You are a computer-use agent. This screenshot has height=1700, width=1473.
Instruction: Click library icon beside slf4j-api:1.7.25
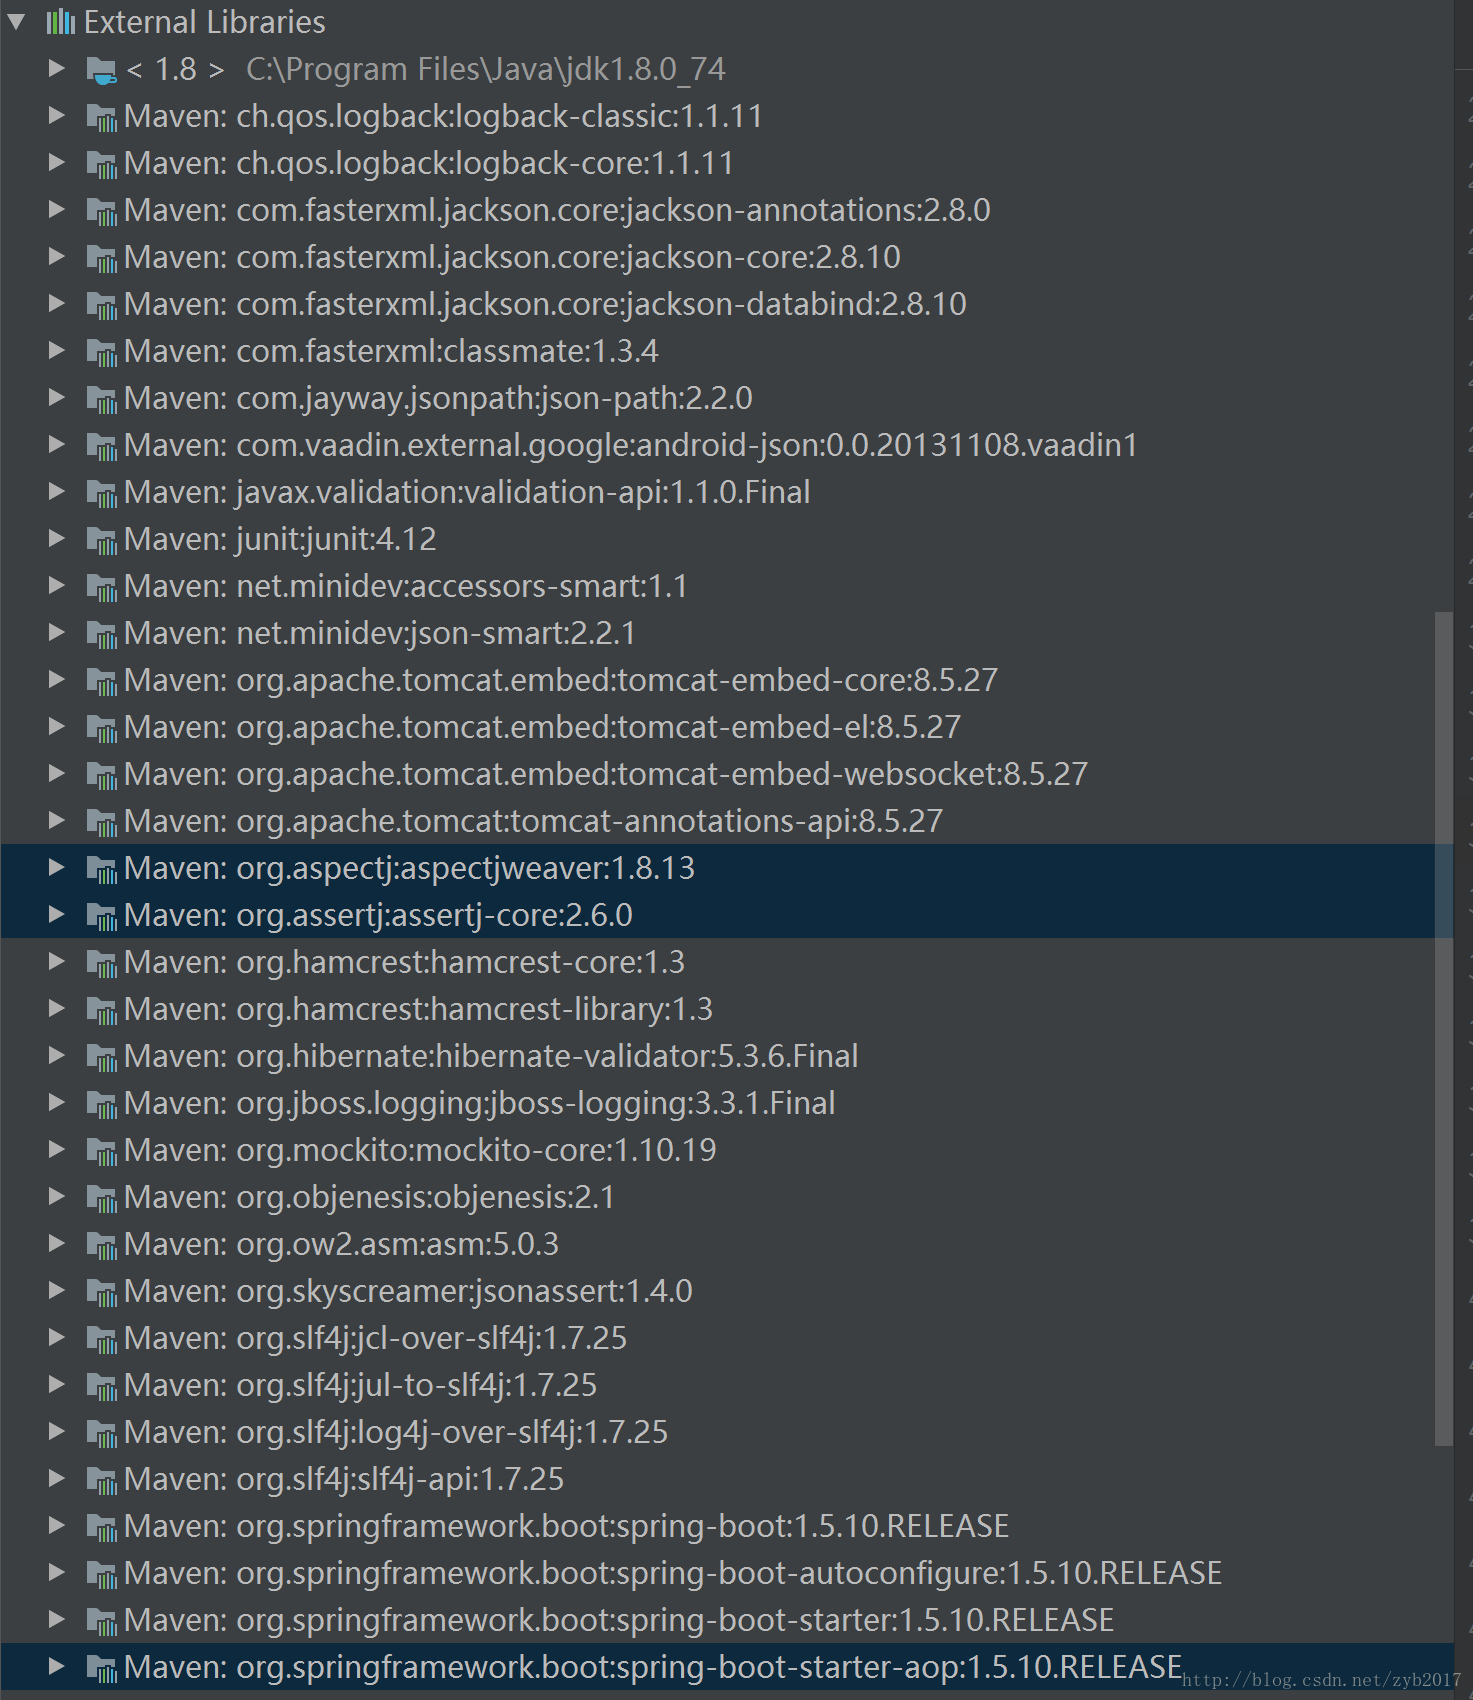pyautogui.click(x=102, y=1480)
